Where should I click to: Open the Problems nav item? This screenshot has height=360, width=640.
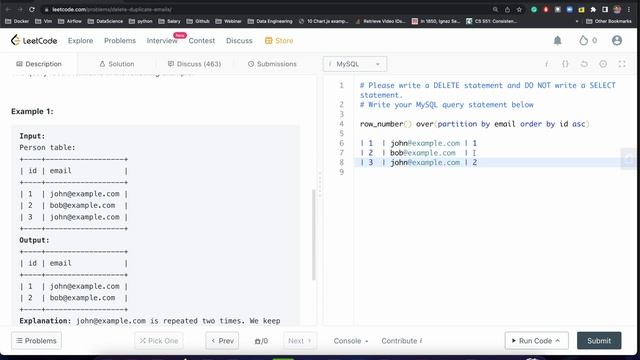(x=120, y=40)
